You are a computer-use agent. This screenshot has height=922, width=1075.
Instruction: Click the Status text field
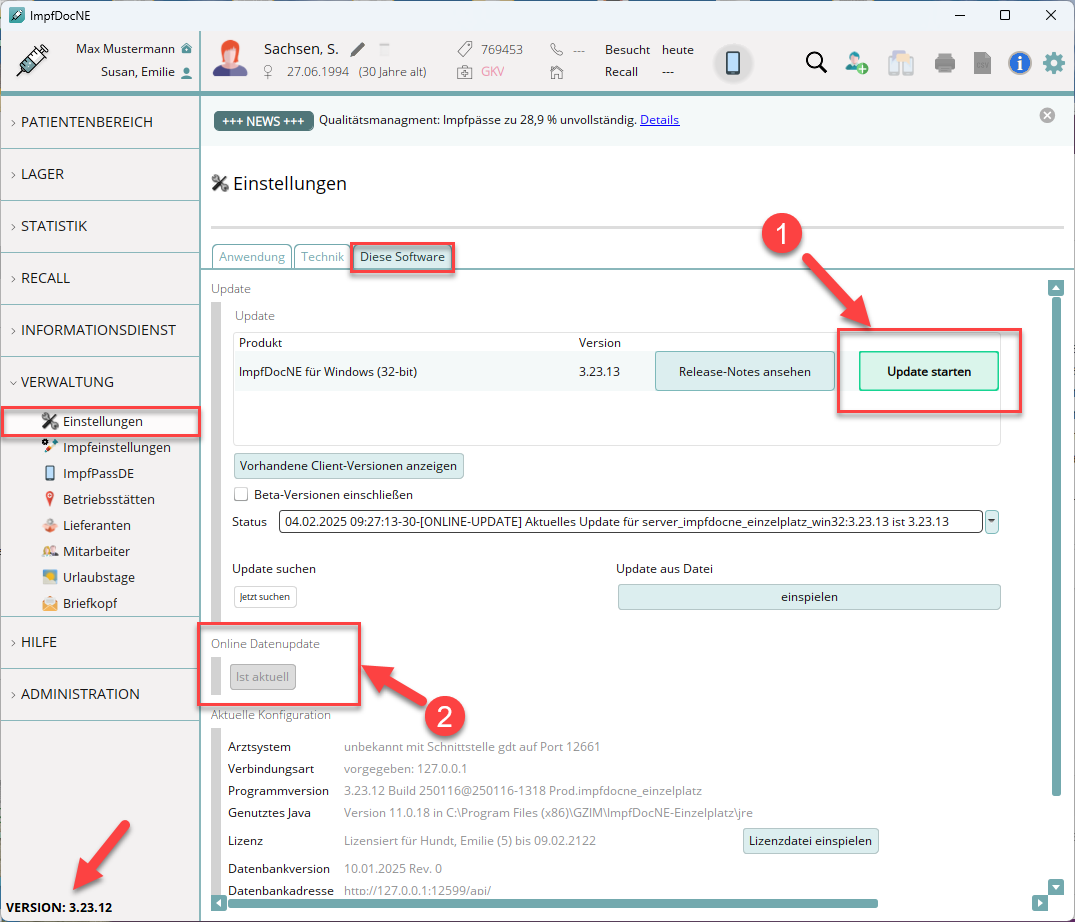tap(630, 522)
